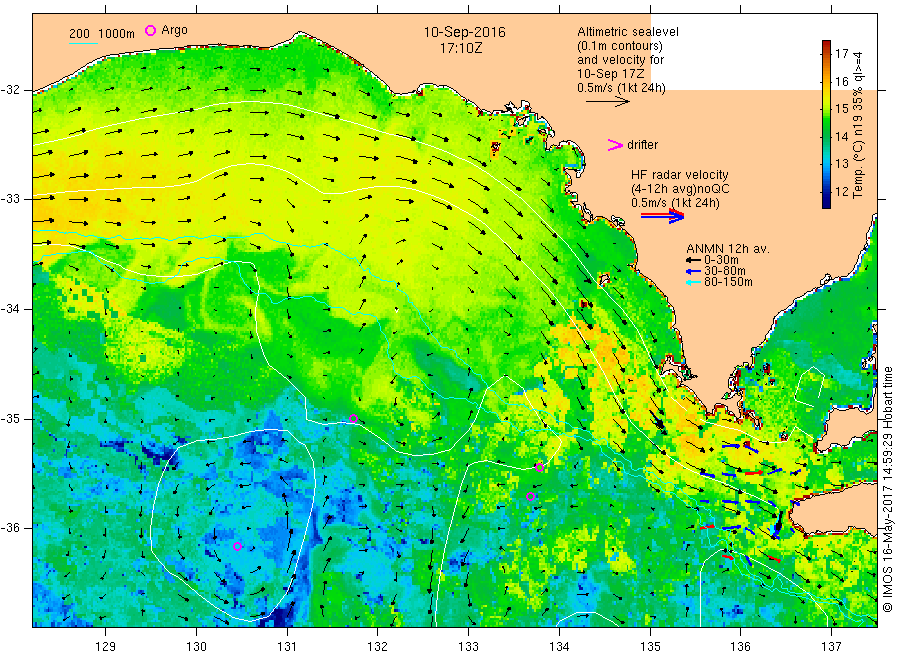Click the '80-150m' depth label
The width and height of the screenshot is (900, 660).
coord(728,282)
